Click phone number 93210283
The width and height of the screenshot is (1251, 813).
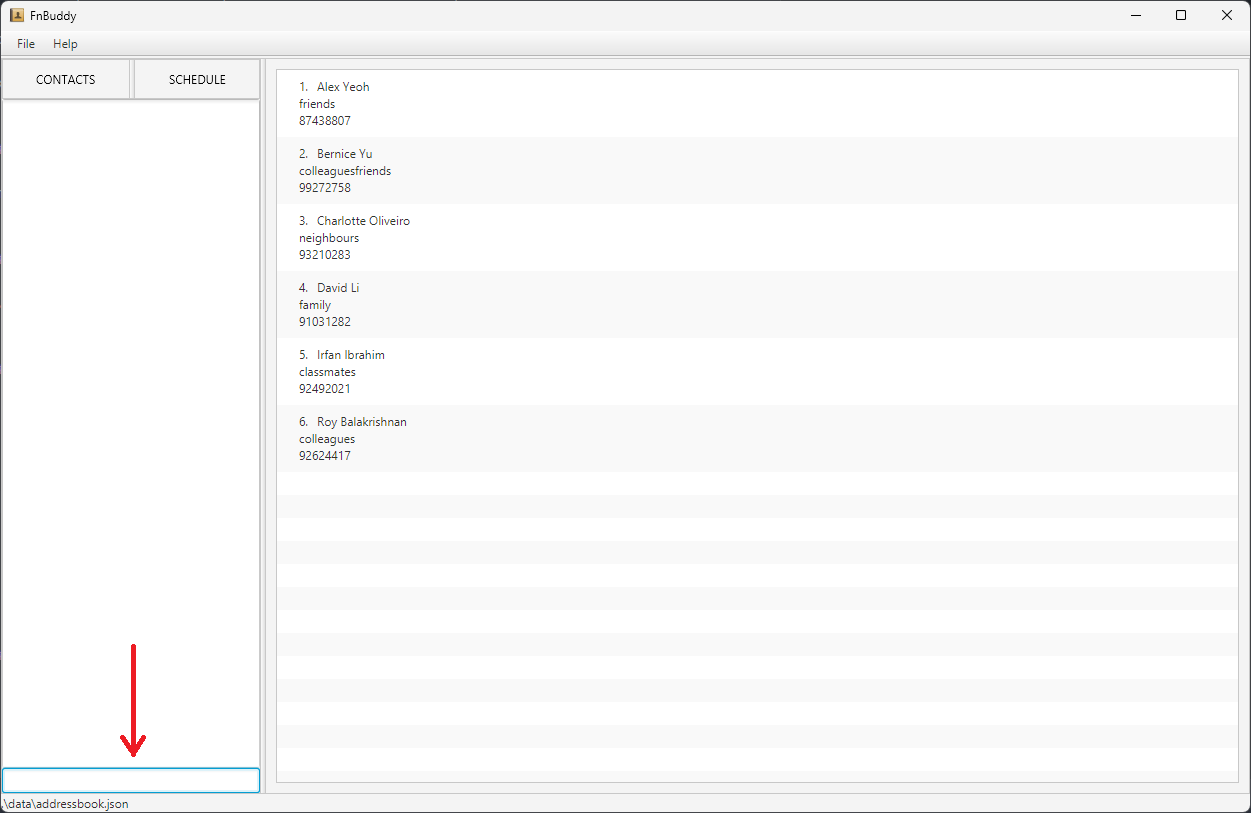point(325,255)
